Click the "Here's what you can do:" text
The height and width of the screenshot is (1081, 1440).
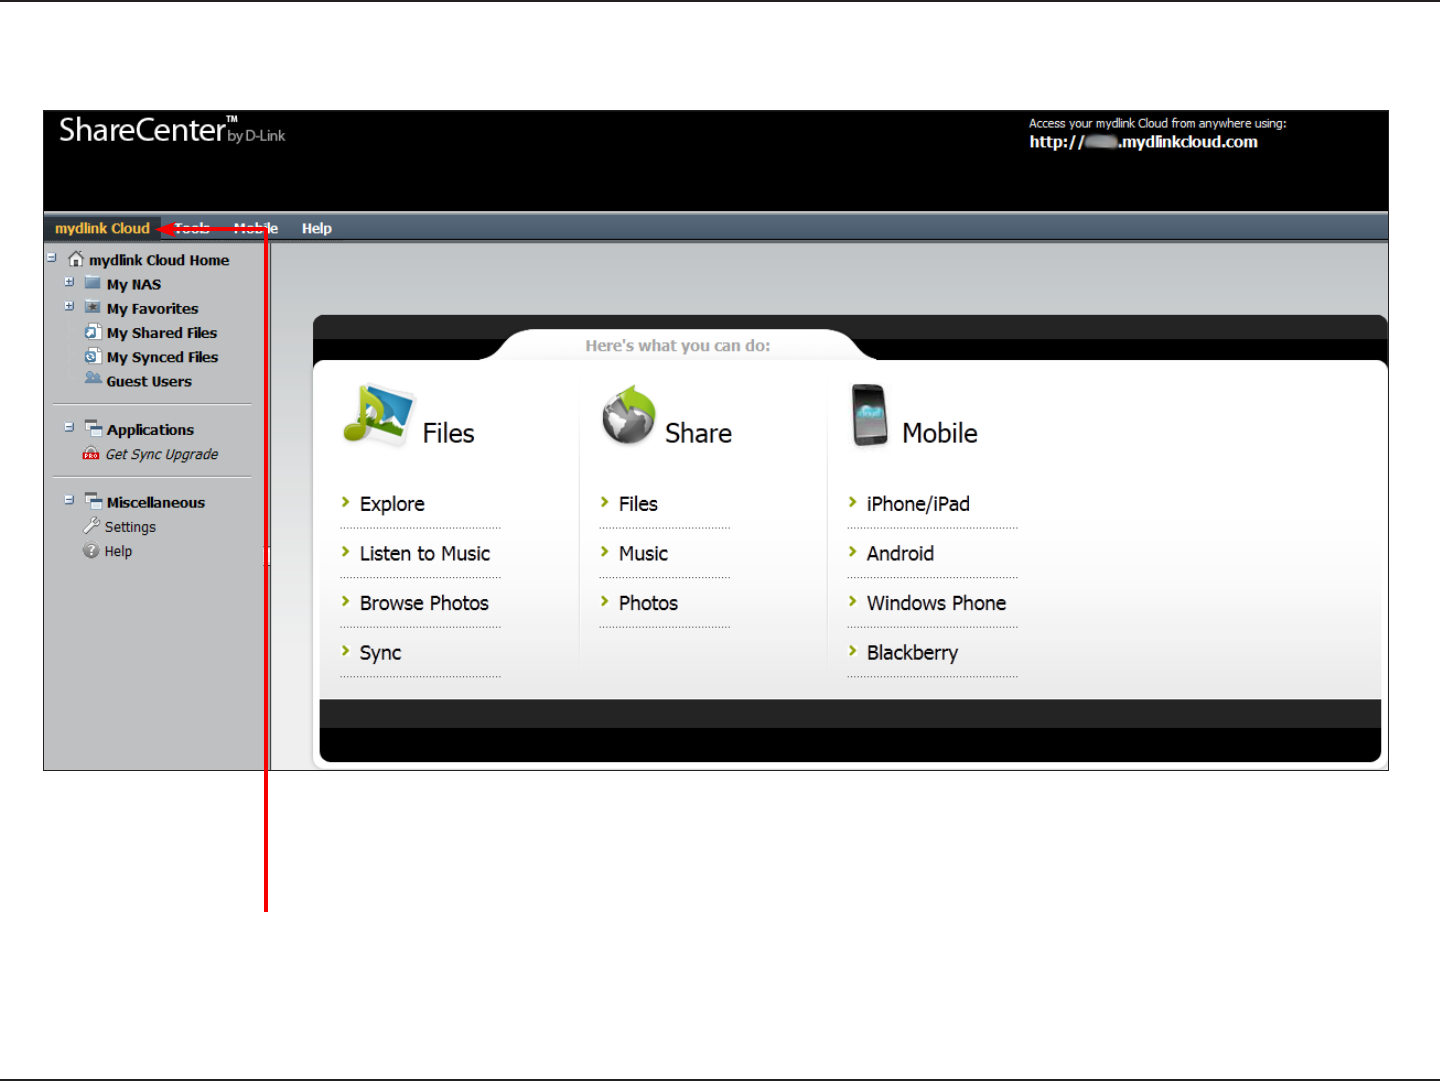pyautogui.click(x=678, y=346)
